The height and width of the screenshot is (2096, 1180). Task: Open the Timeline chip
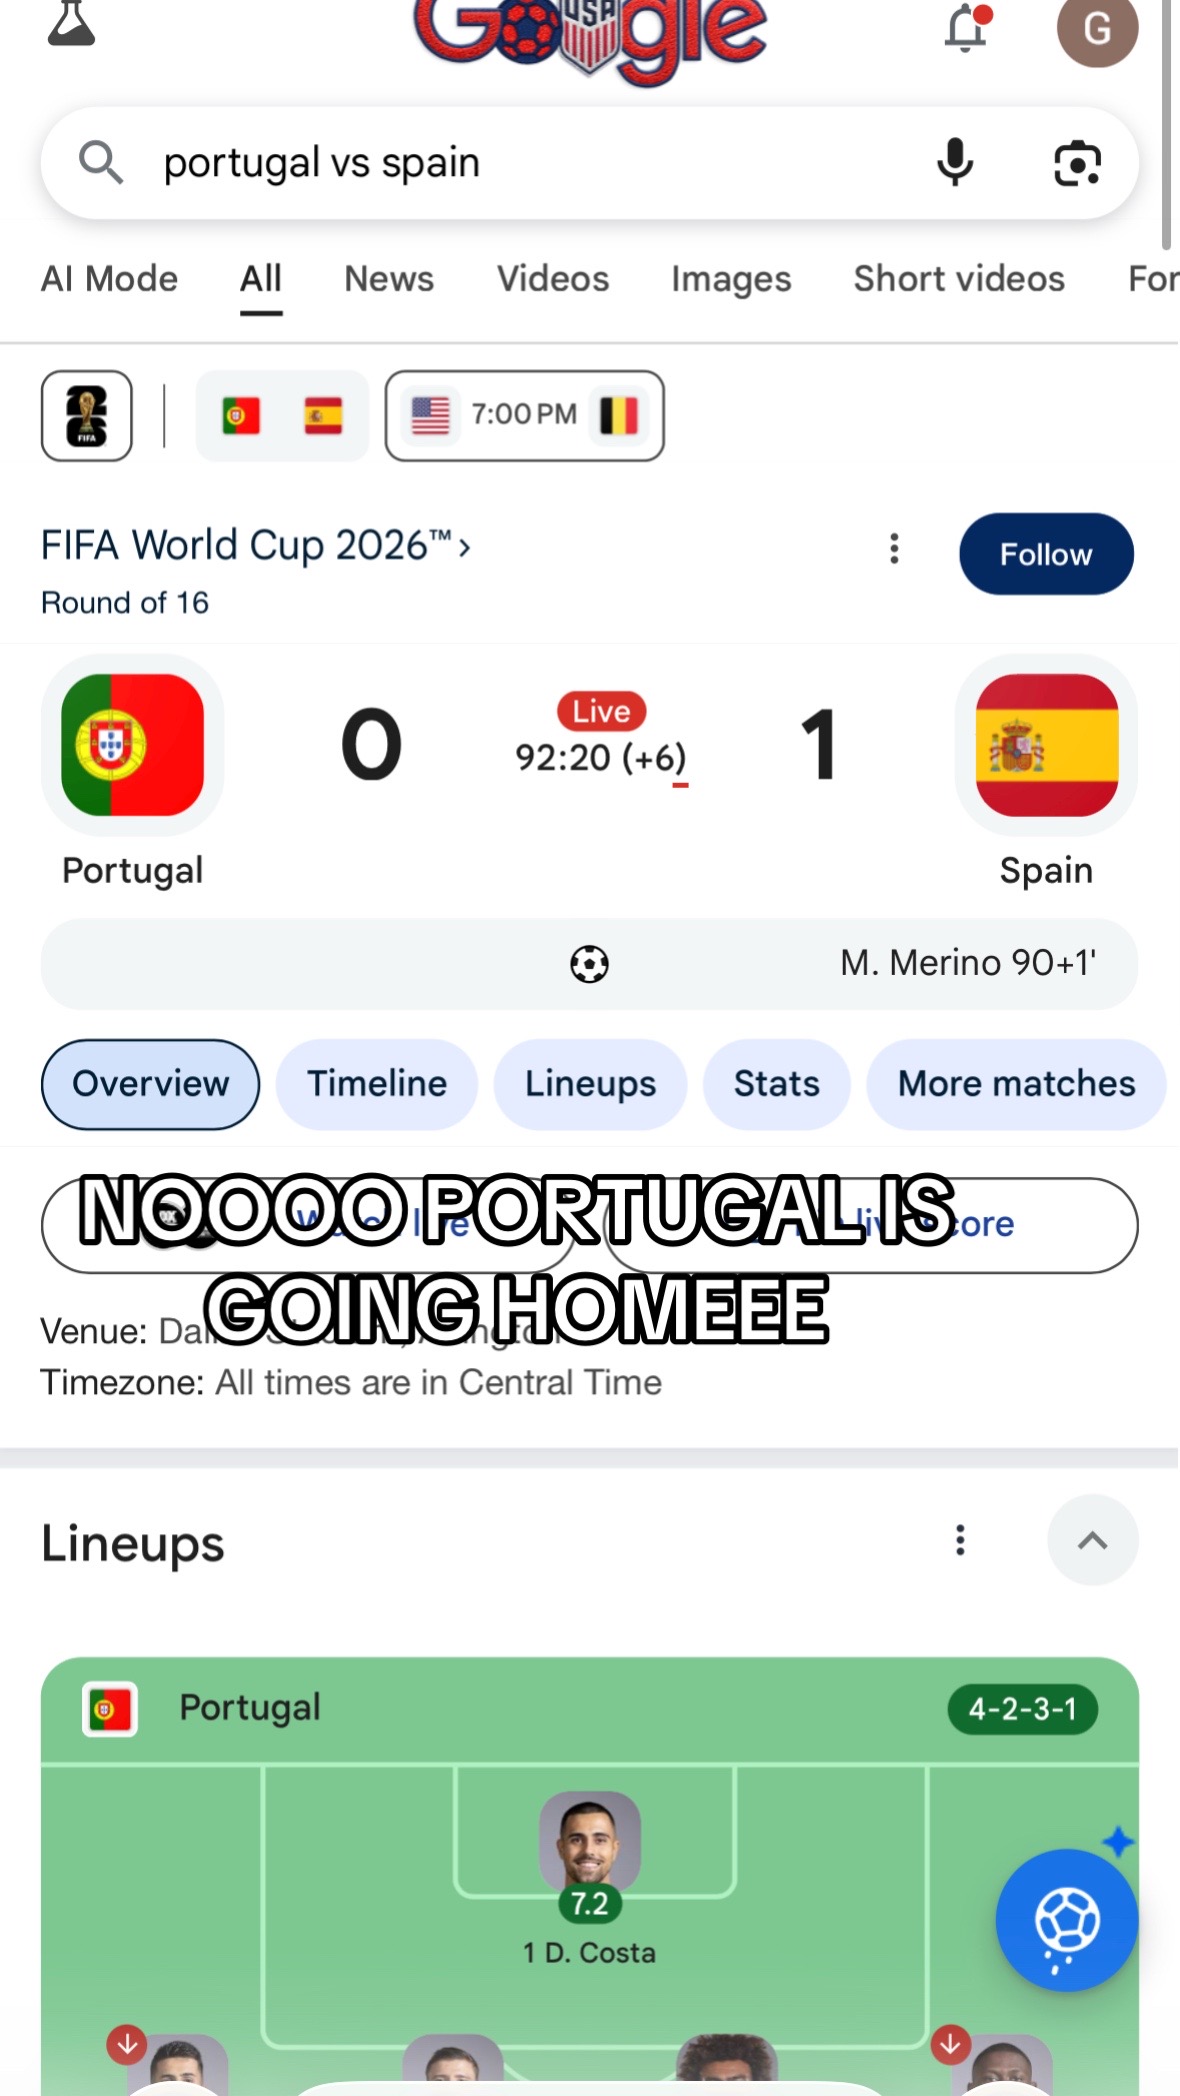point(377,1084)
